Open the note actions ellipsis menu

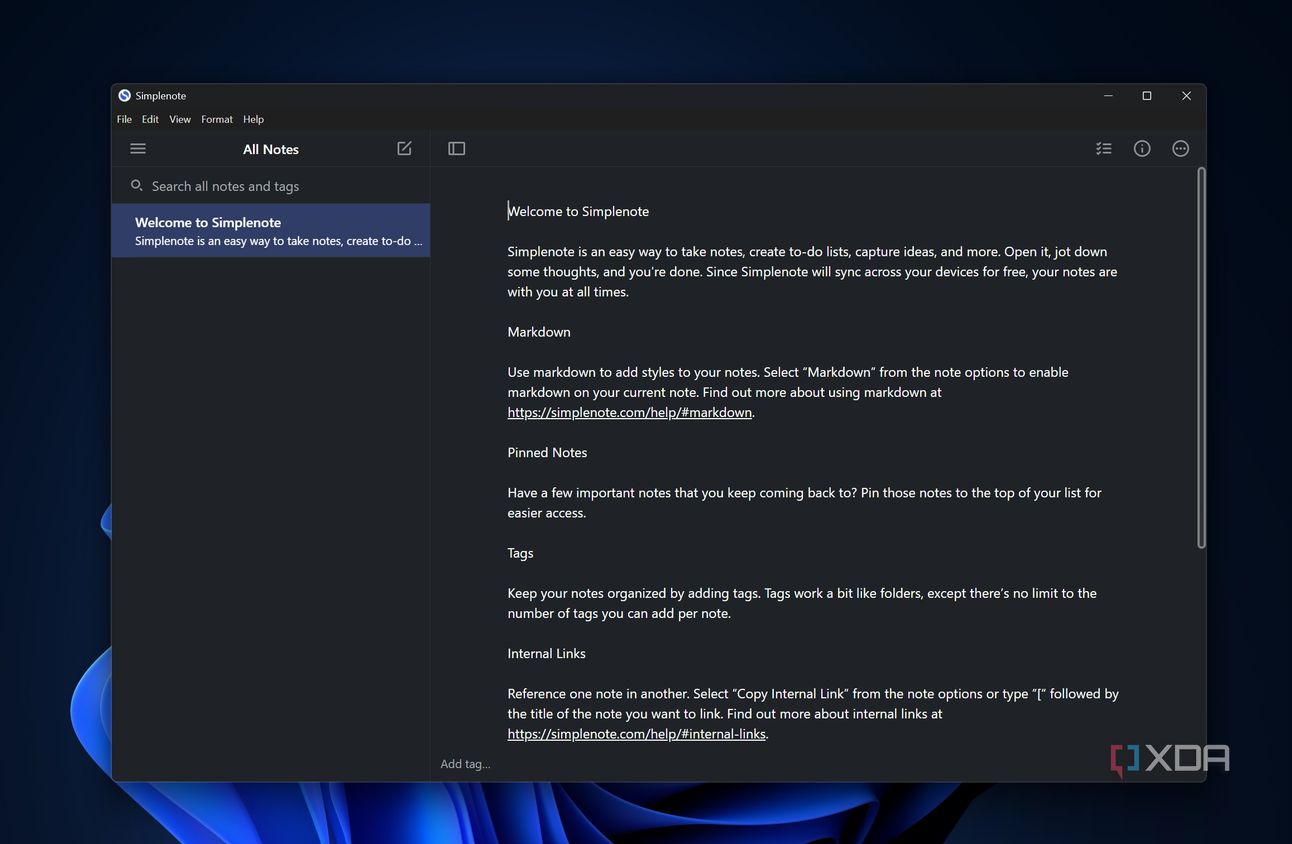(x=1181, y=148)
